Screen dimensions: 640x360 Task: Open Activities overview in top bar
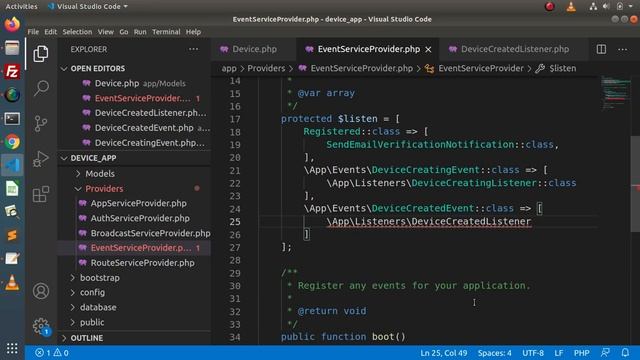pos(21,6)
